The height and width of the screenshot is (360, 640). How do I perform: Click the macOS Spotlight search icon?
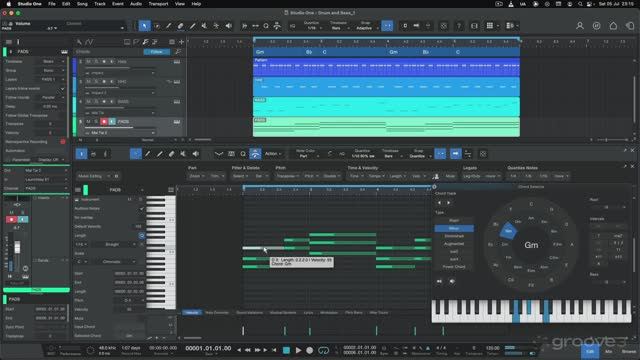(580, 4)
